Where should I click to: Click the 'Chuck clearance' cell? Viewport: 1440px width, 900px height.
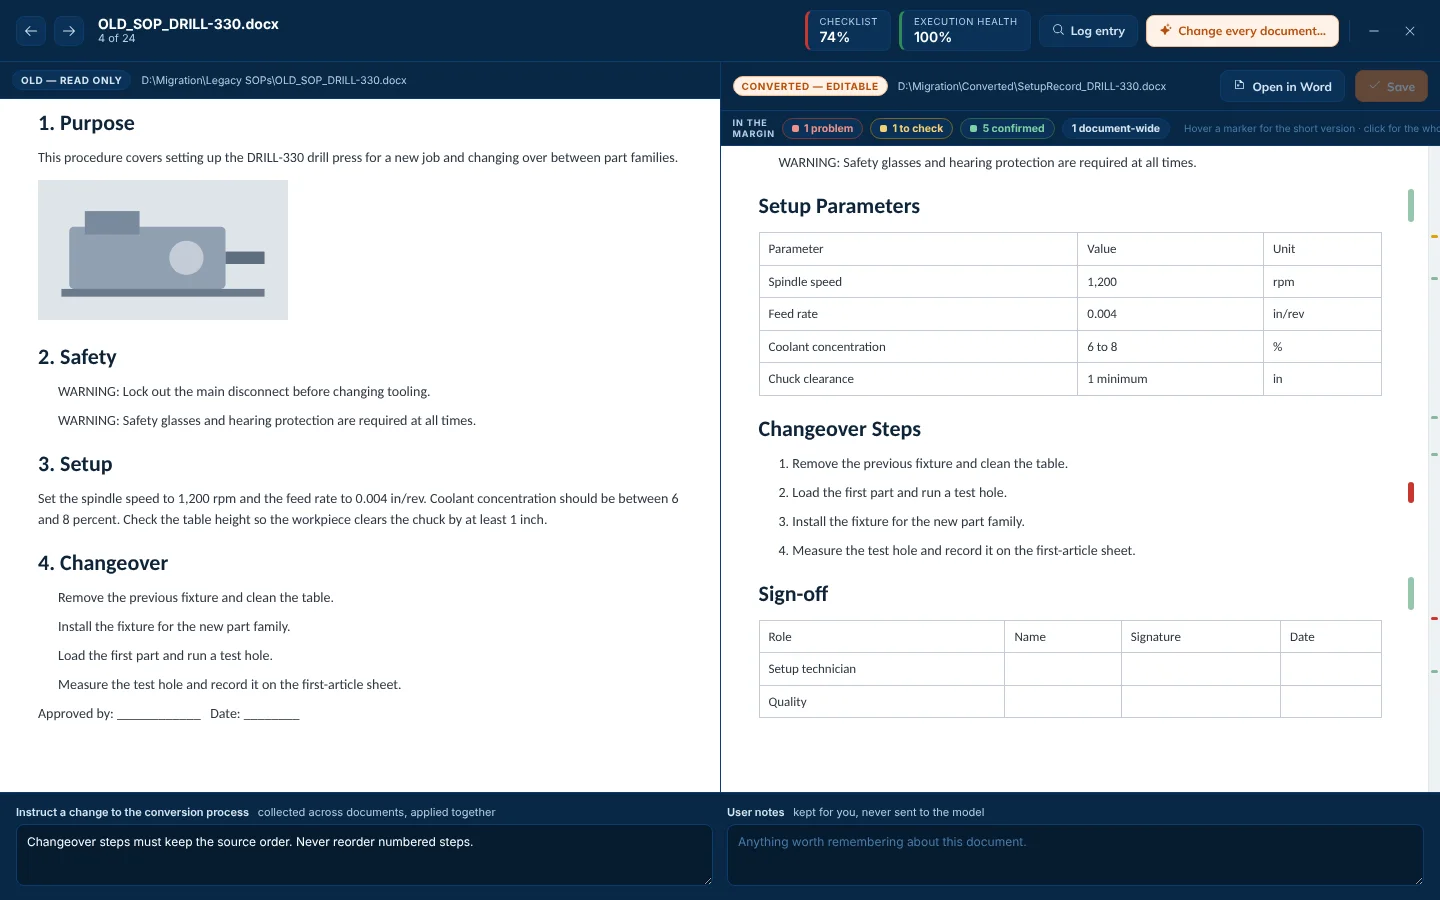coord(918,379)
